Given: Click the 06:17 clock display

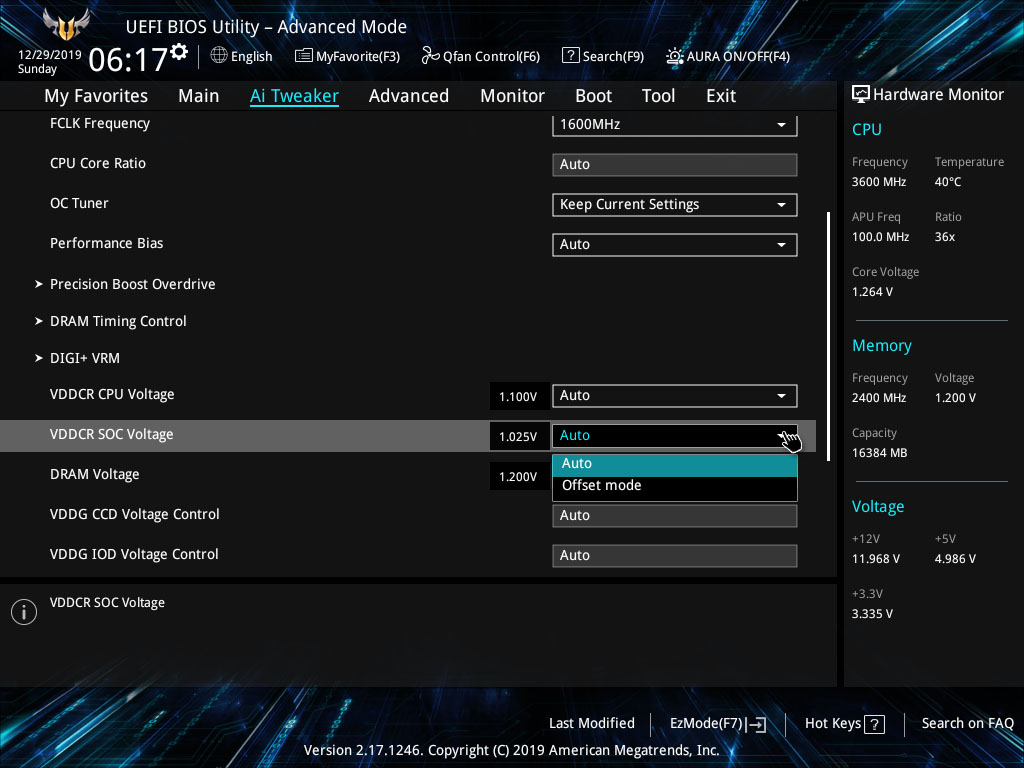Looking at the screenshot, I should 128,60.
